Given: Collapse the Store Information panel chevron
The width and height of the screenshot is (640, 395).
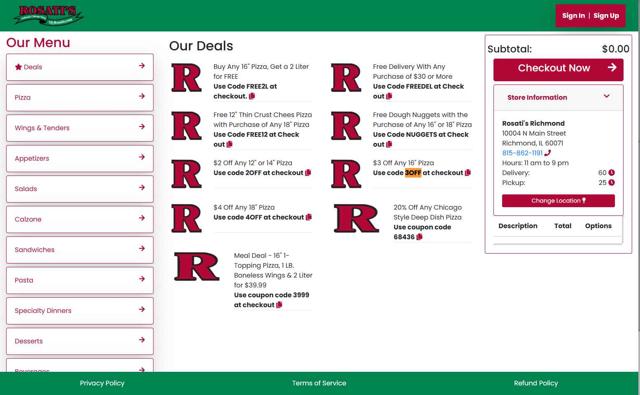Looking at the screenshot, I should (x=607, y=96).
